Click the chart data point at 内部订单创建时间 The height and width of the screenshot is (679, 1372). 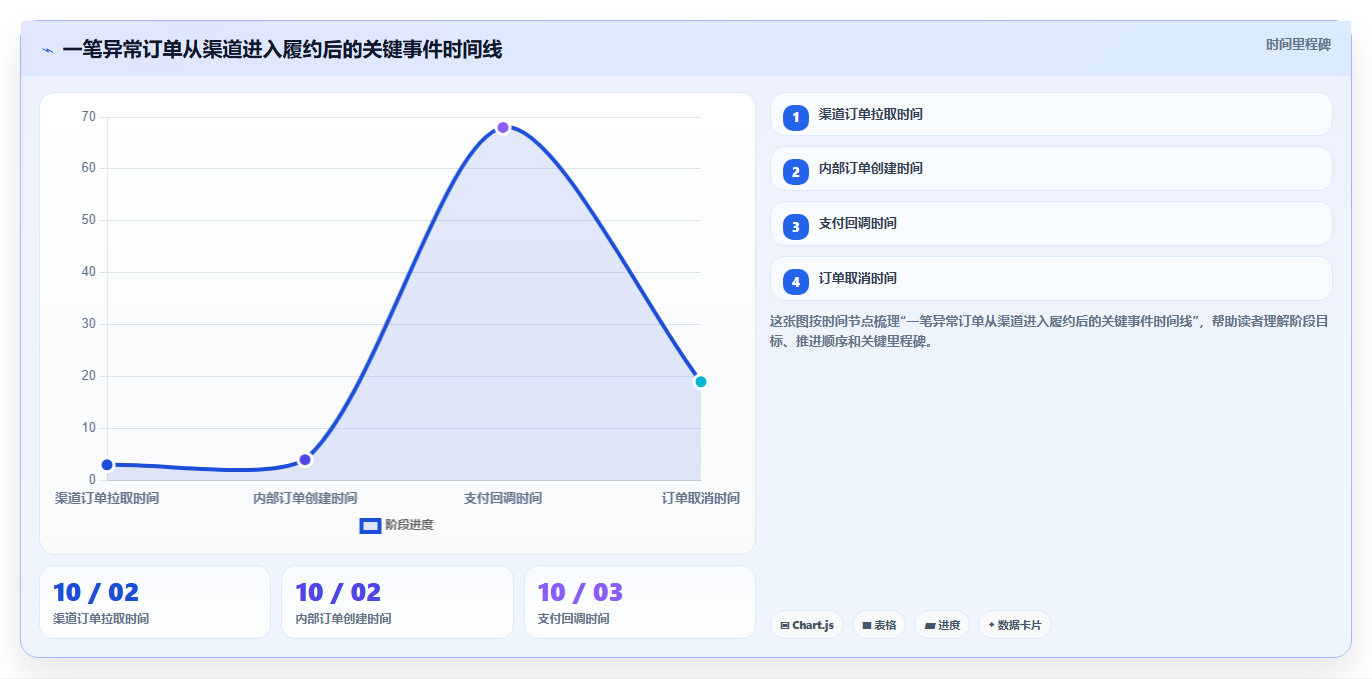[305, 460]
